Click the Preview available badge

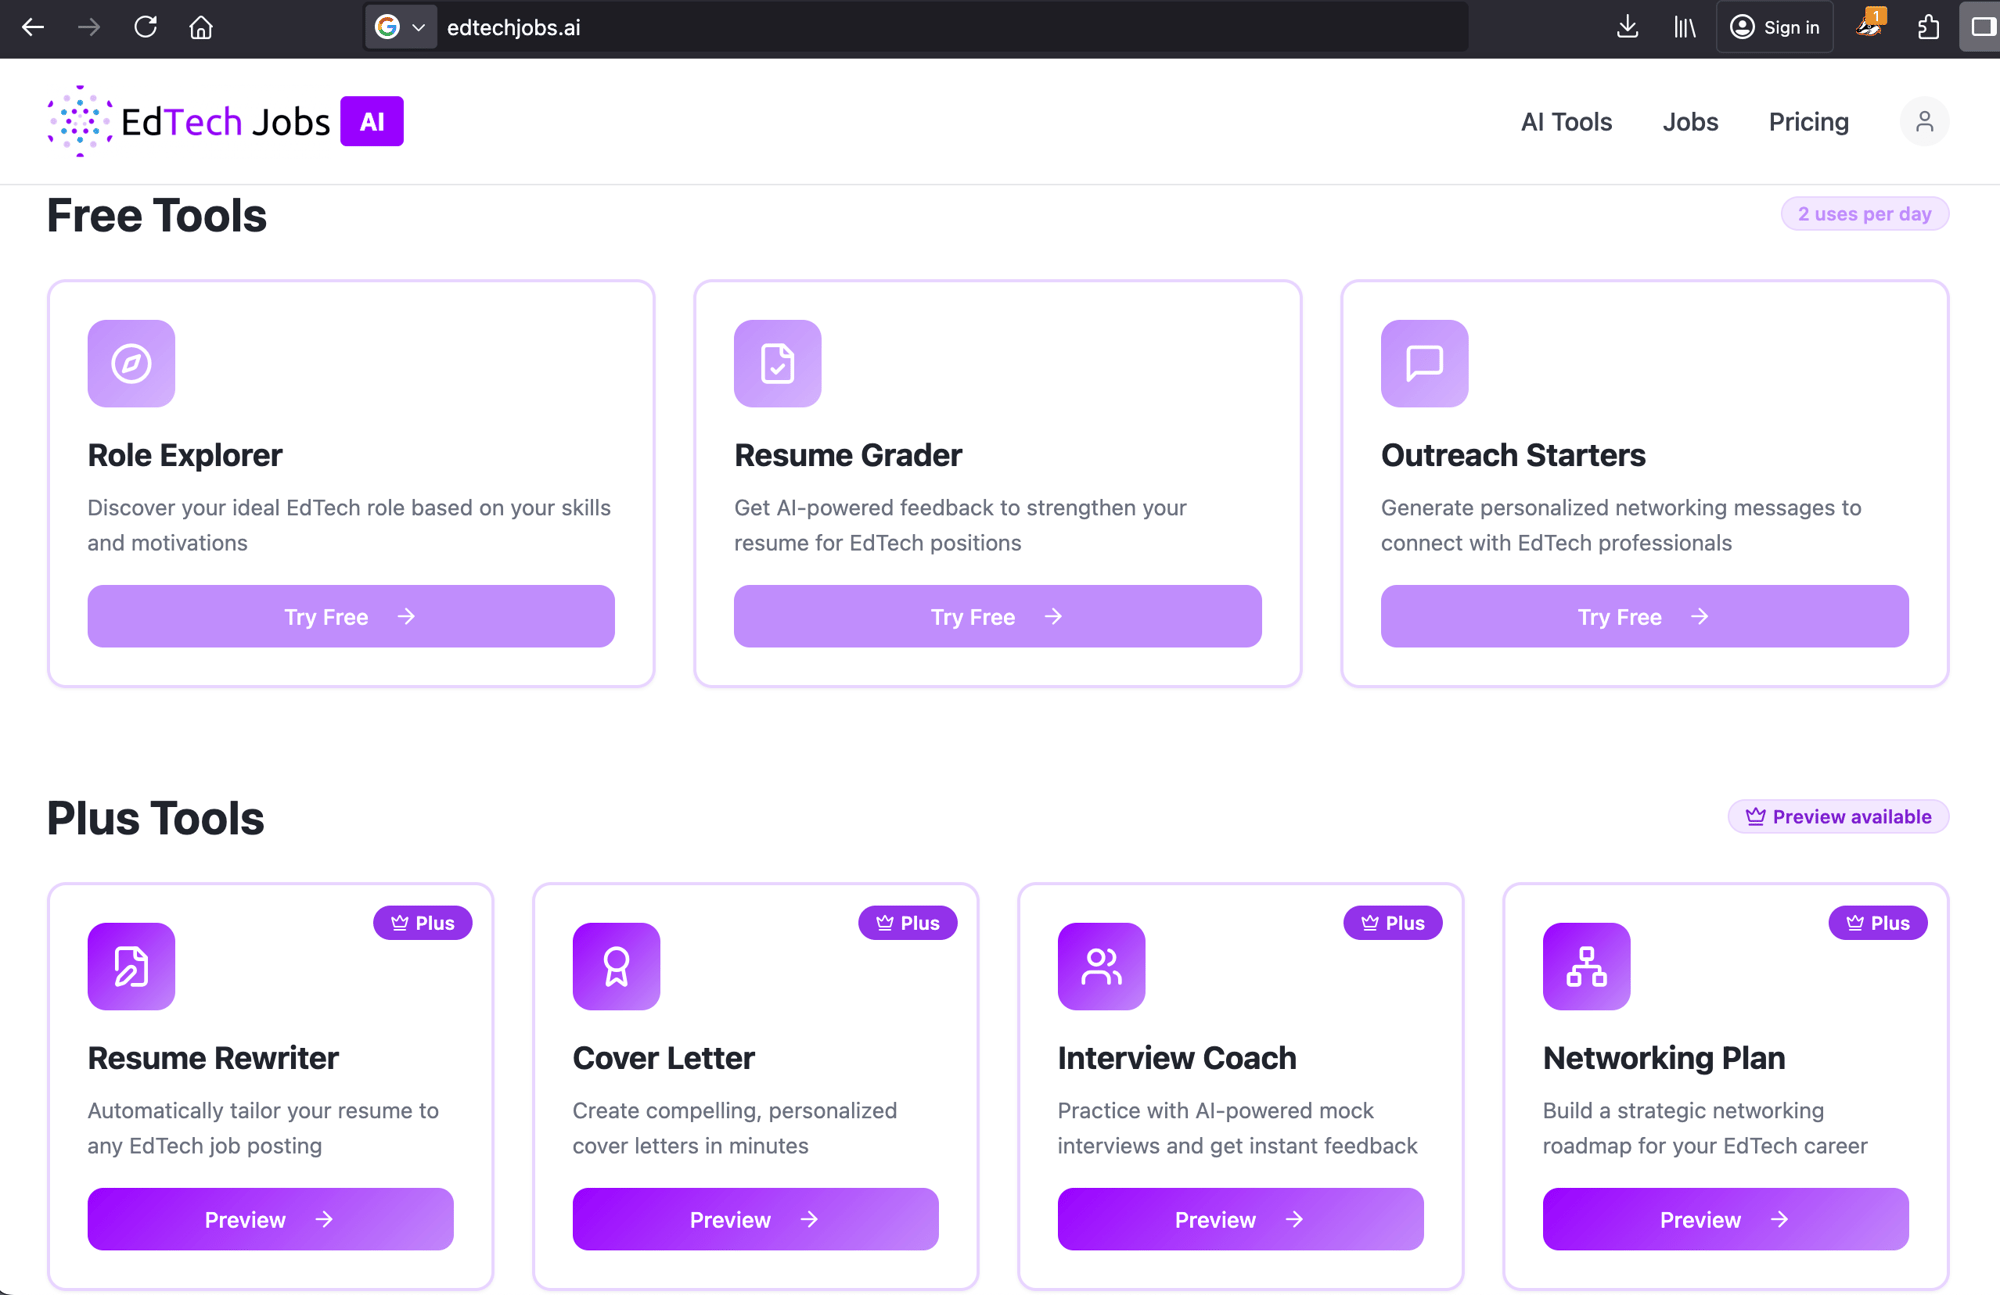[1838, 817]
